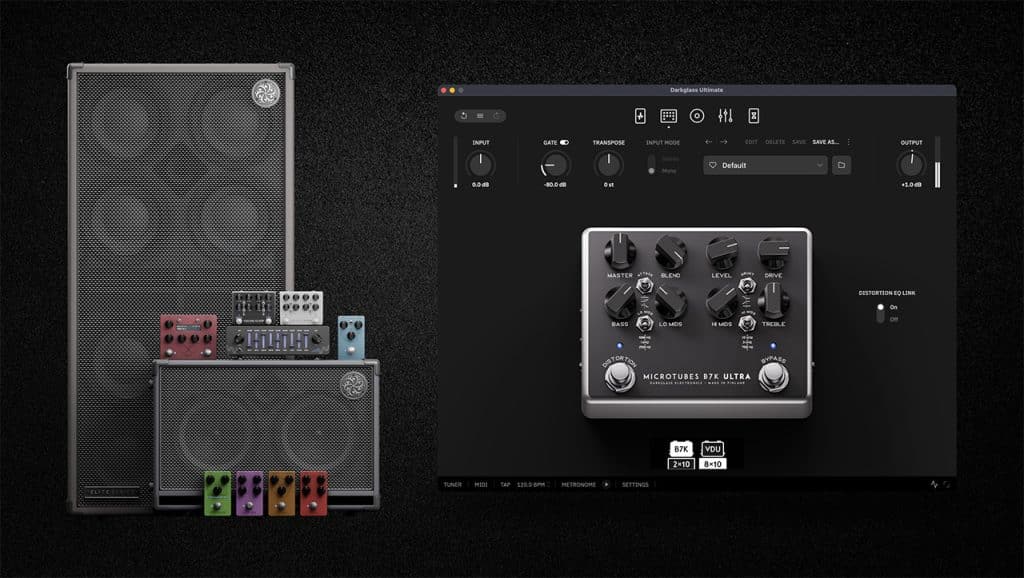
Task: Click the B7K pedal icon above the status bar
Action: (680, 451)
